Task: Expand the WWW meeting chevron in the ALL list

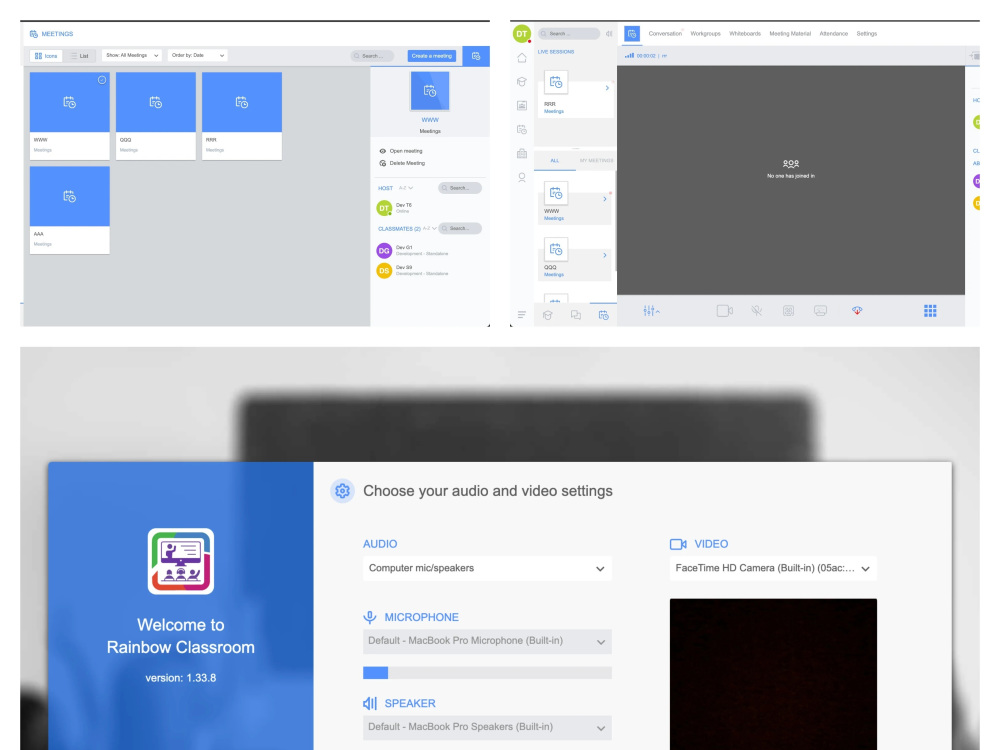Action: 605,199
